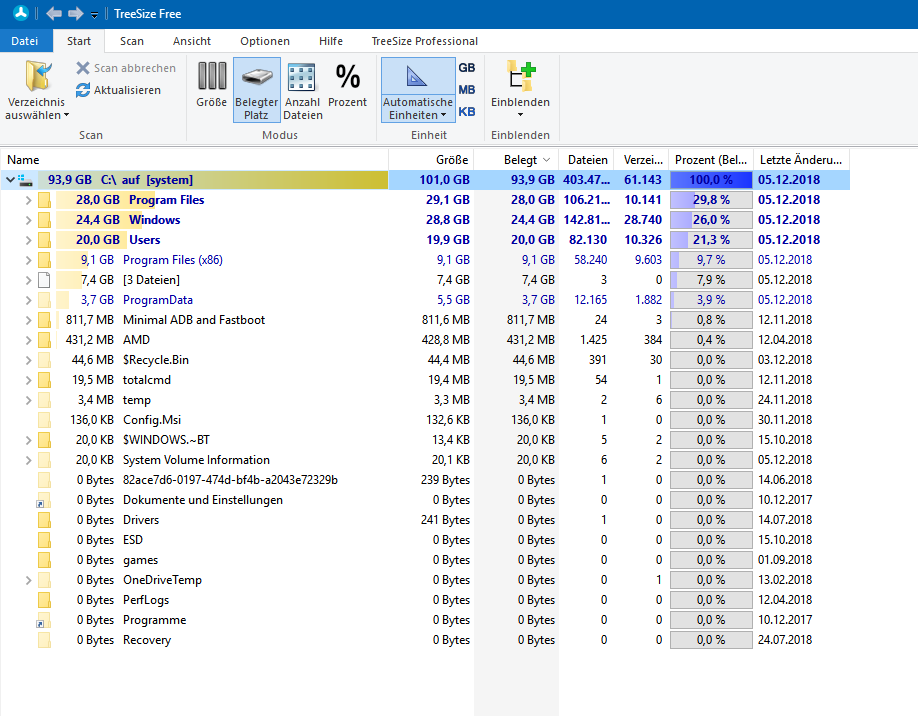Expand the Program Files folder
Image resolution: width=918 pixels, height=716 pixels.
(28, 200)
